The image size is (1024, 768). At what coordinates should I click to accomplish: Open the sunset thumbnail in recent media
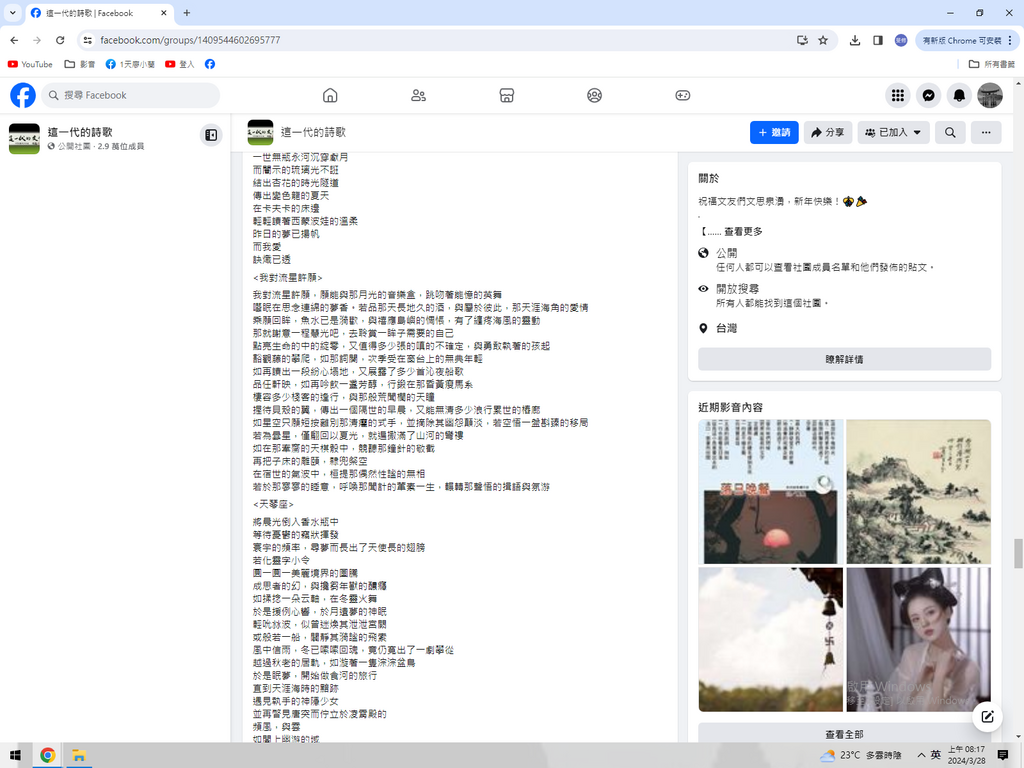768,490
